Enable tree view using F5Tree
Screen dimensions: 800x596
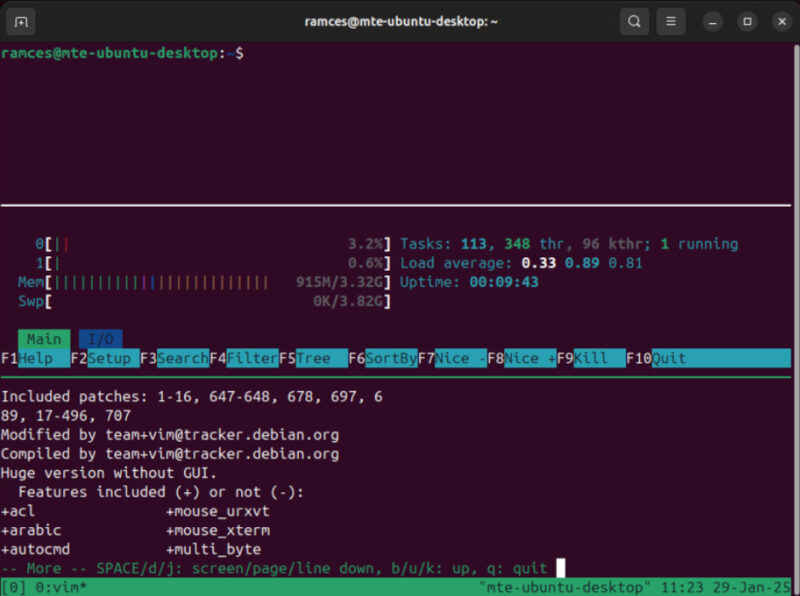(310, 358)
